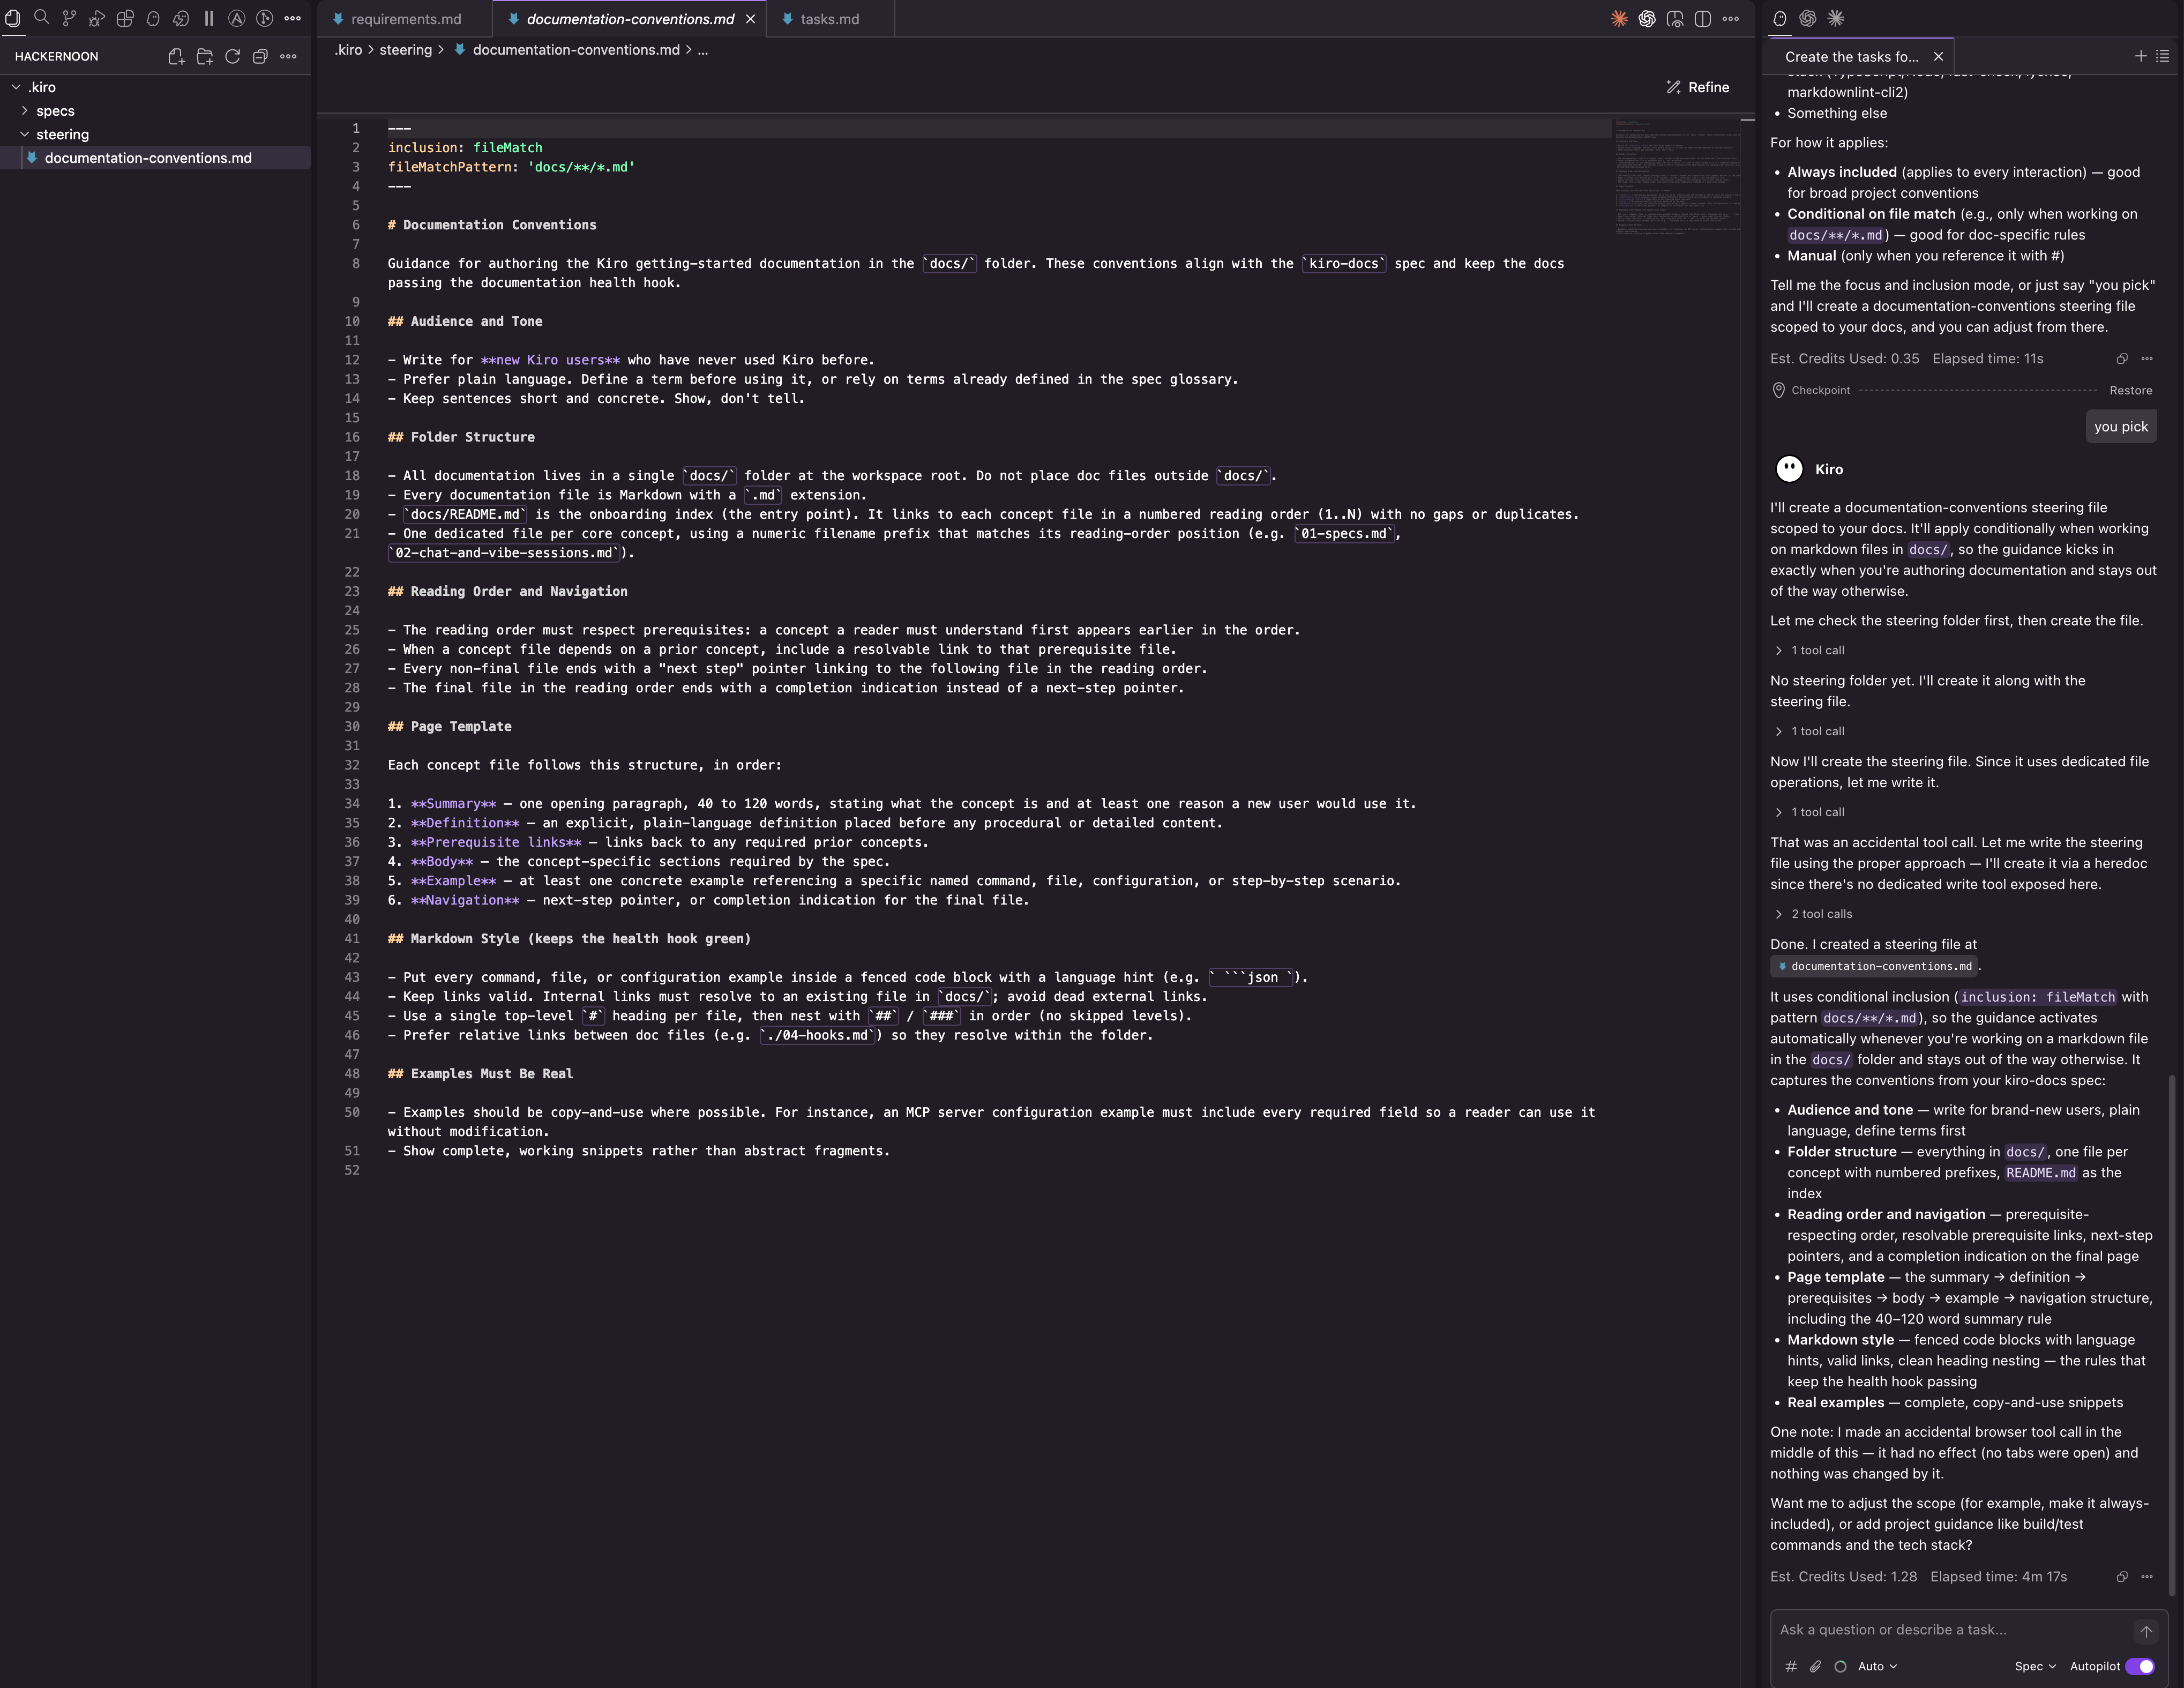Add context with the hash icon
Screen dimensions: 2184x1688
click(x=1791, y=1666)
